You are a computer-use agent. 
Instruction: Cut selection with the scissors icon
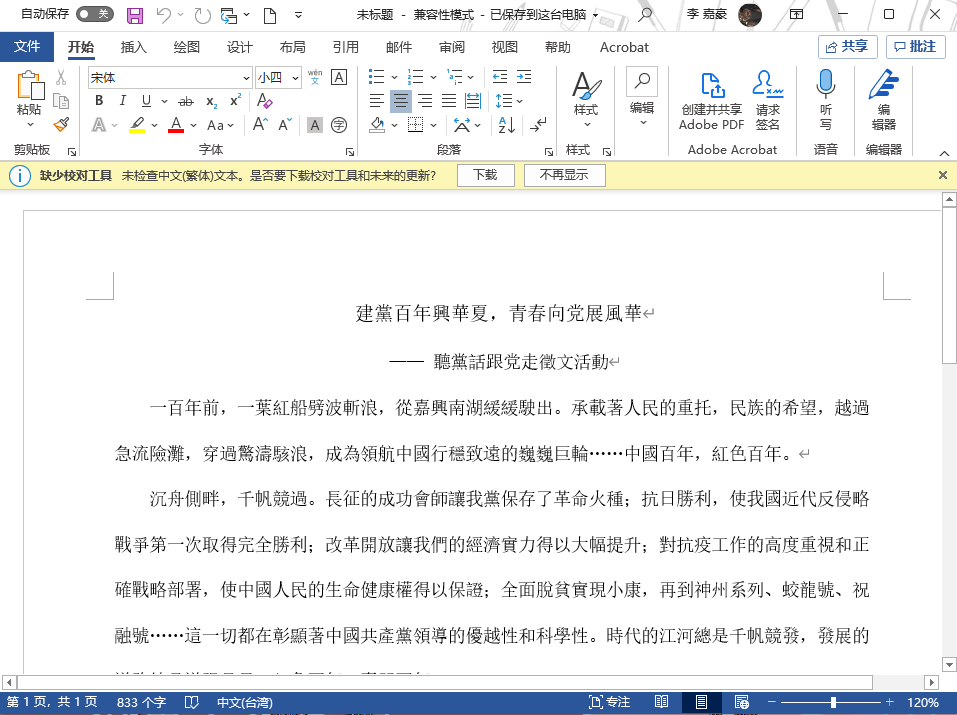tap(61, 78)
